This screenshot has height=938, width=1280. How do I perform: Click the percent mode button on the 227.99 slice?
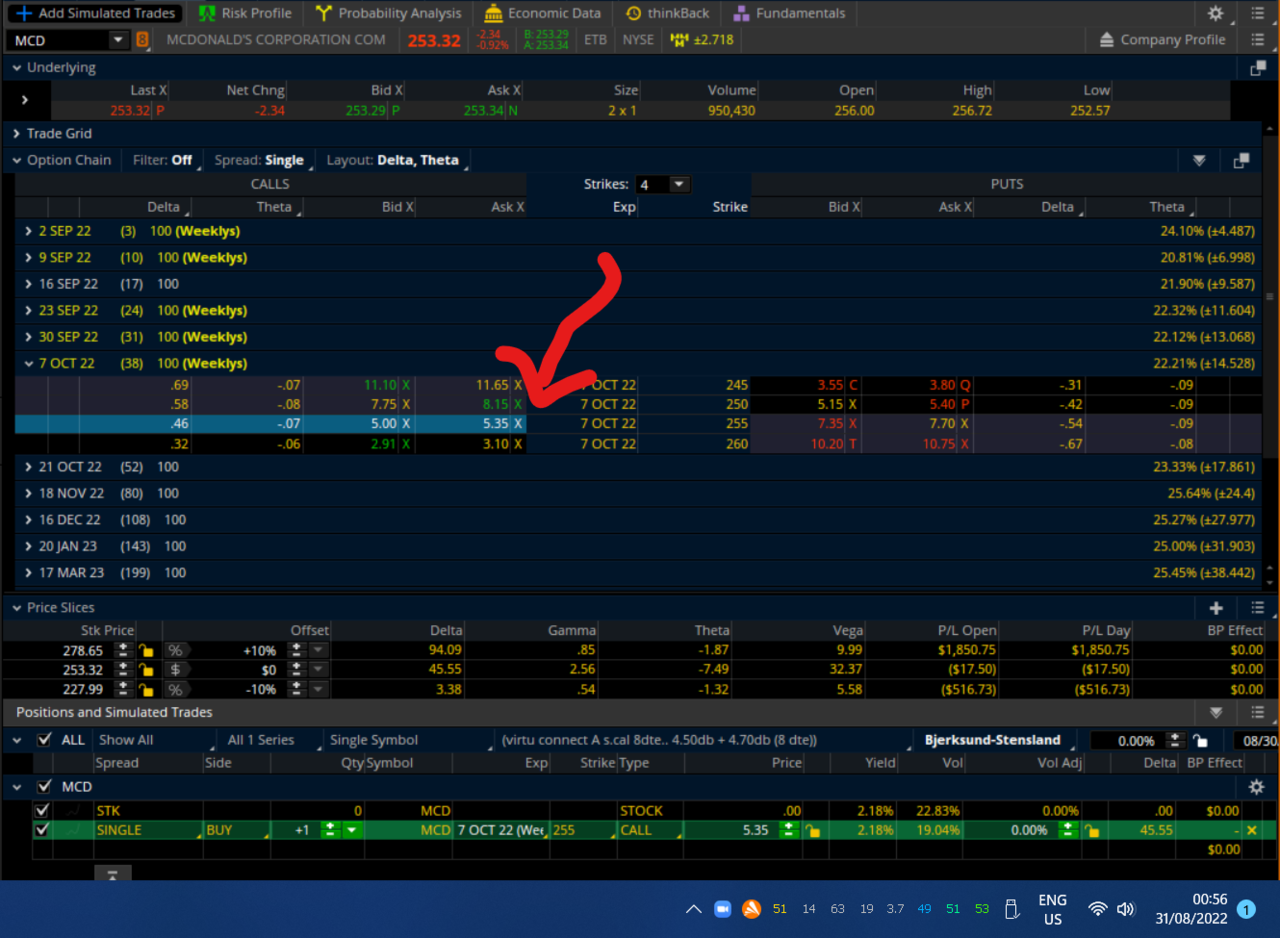point(175,689)
